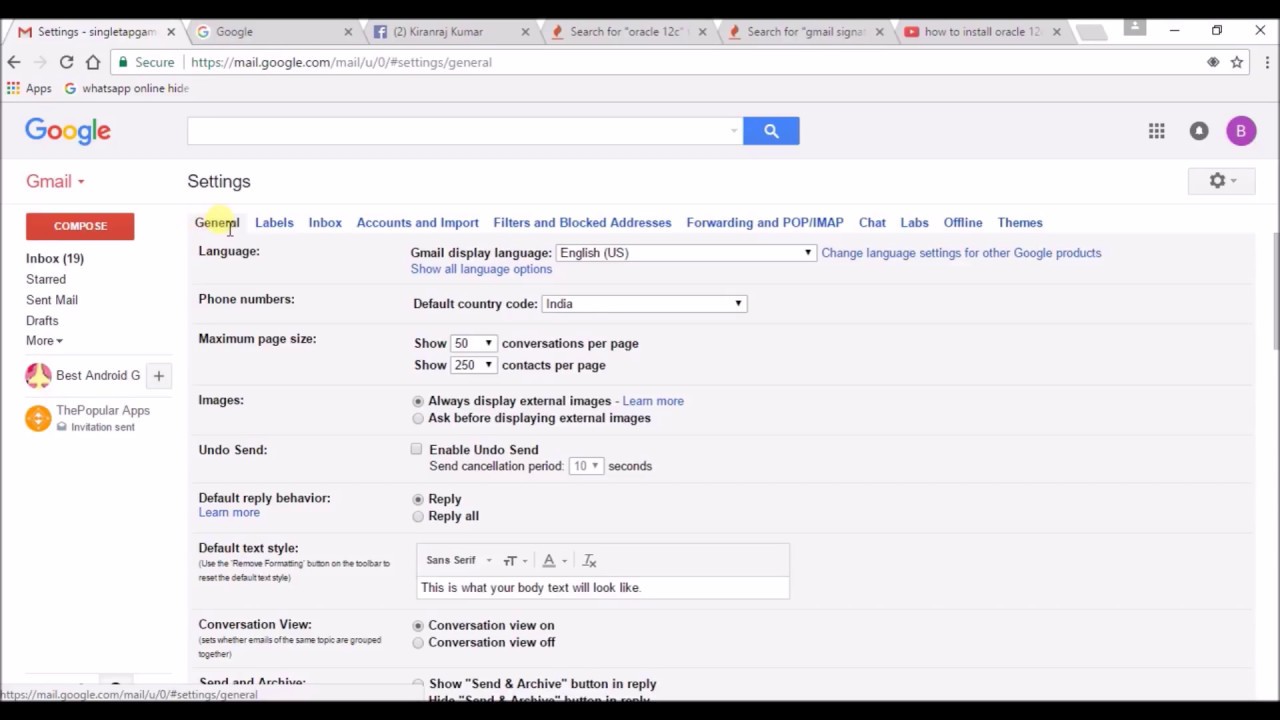The width and height of the screenshot is (1280, 720).
Task: Expand More in left sidebar
Action: click(x=44, y=341)
